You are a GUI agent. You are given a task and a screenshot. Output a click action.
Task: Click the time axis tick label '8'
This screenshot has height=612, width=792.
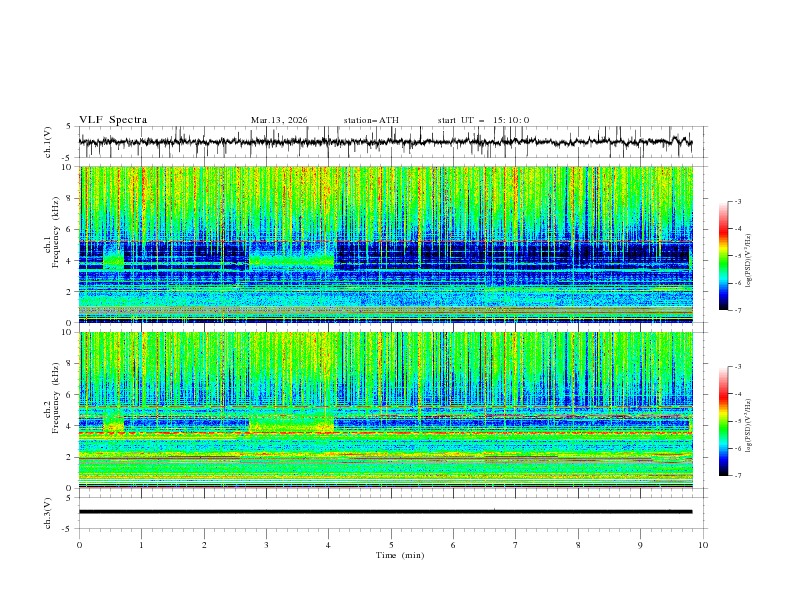(x=578, y=545)
